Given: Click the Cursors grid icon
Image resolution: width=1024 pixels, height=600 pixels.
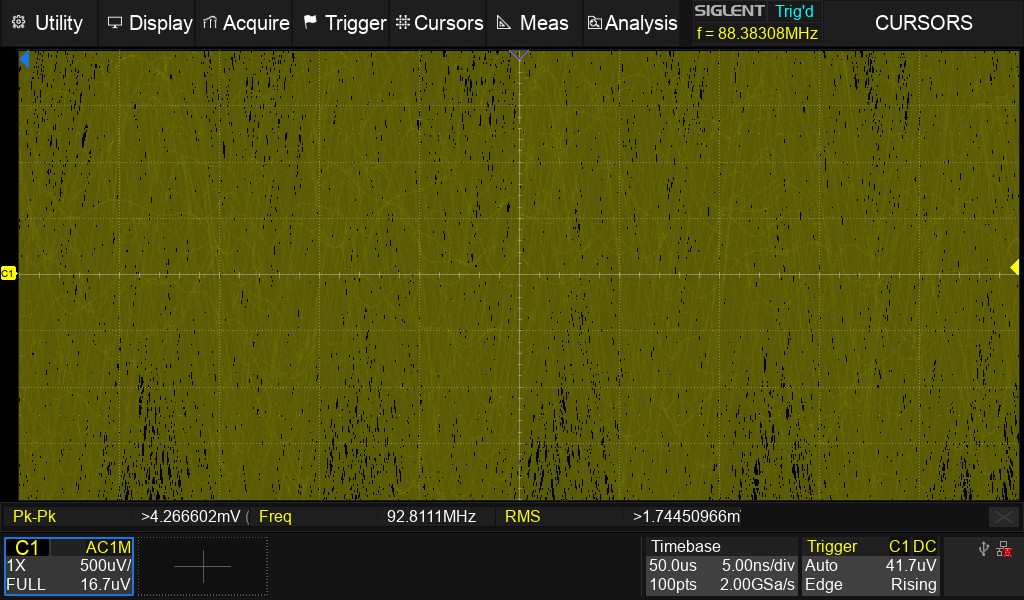Looking at the screenshot, I should 402,23.
